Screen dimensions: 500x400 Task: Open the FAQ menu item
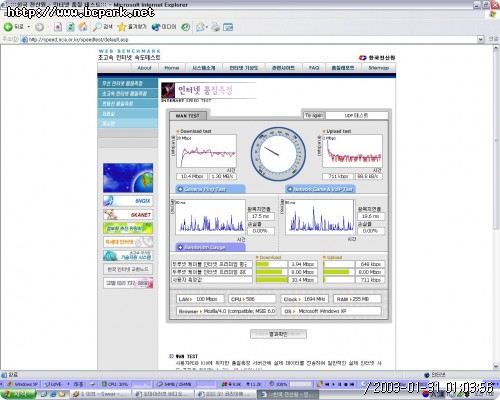click(314, 68)
